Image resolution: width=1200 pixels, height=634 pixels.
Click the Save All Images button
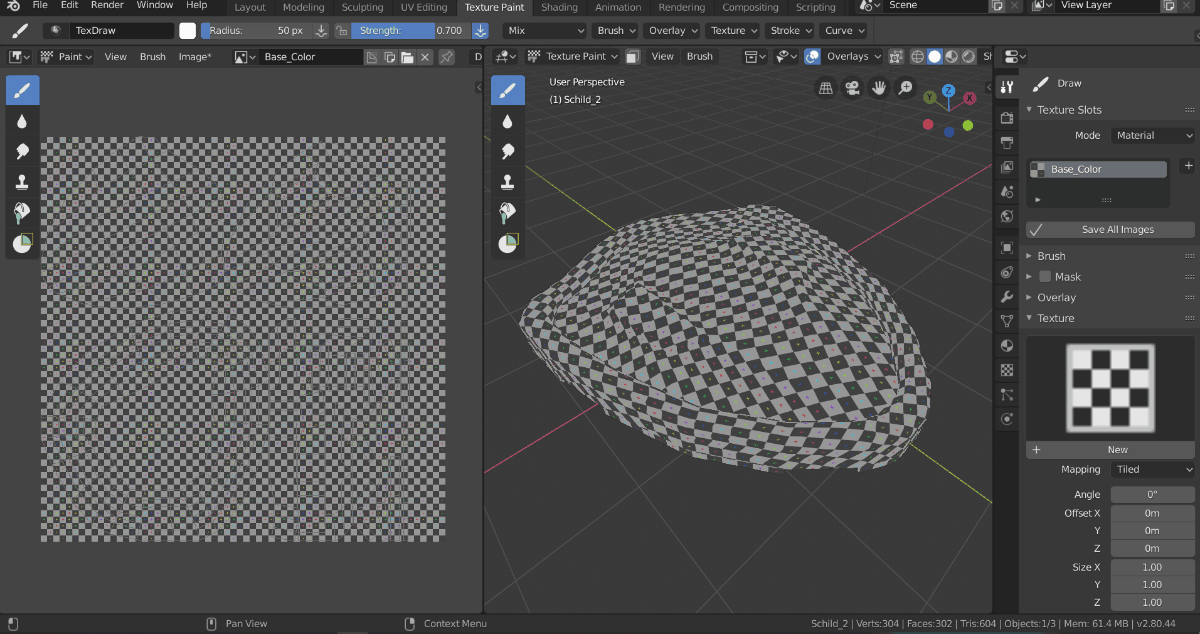[1110, 229]
